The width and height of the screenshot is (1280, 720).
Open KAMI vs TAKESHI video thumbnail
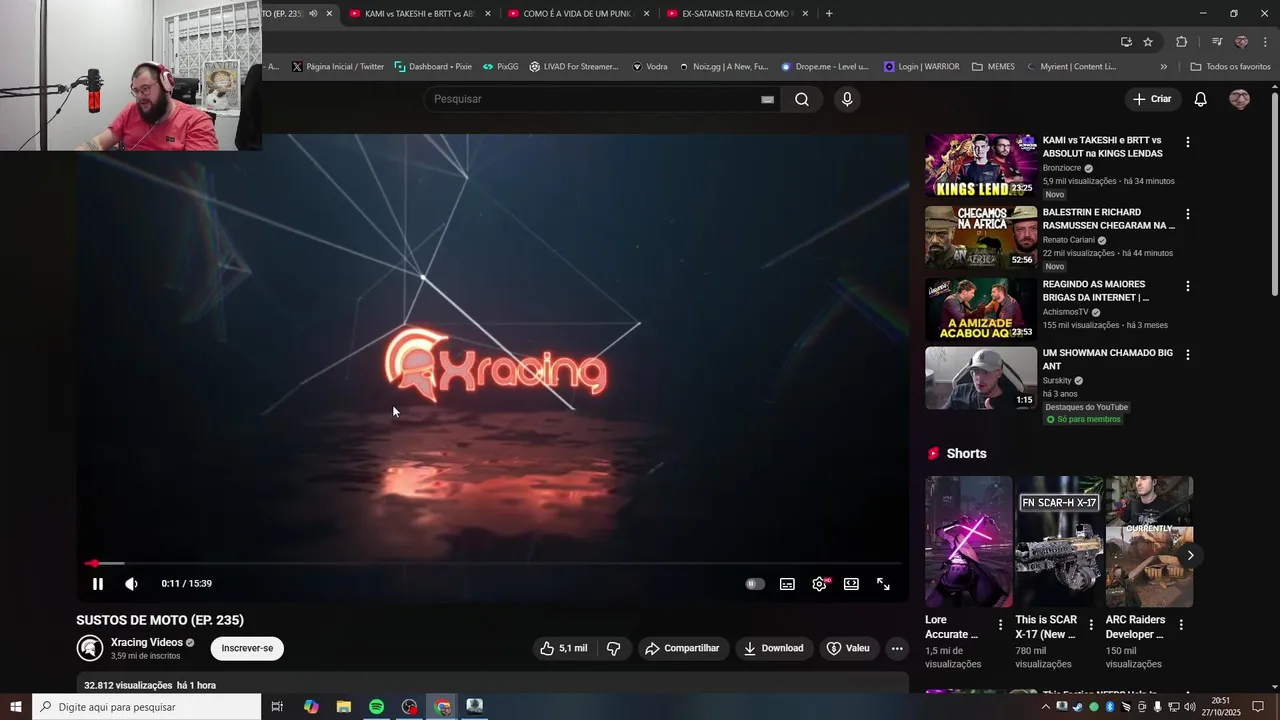[981, 166]
